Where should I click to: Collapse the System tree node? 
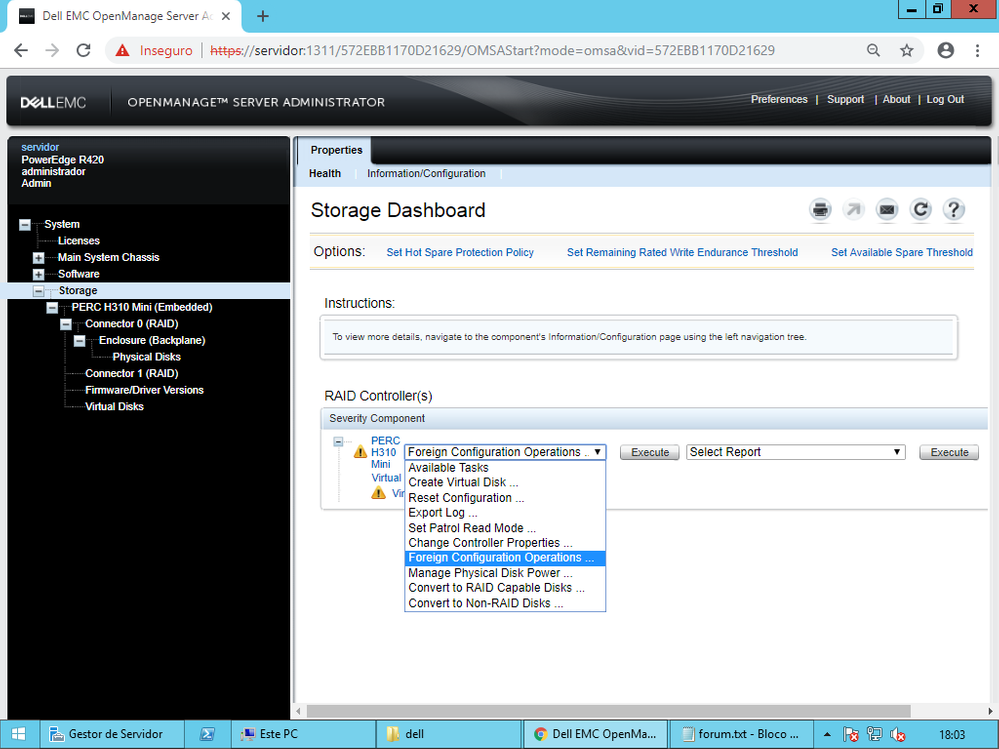coord(25,224)
